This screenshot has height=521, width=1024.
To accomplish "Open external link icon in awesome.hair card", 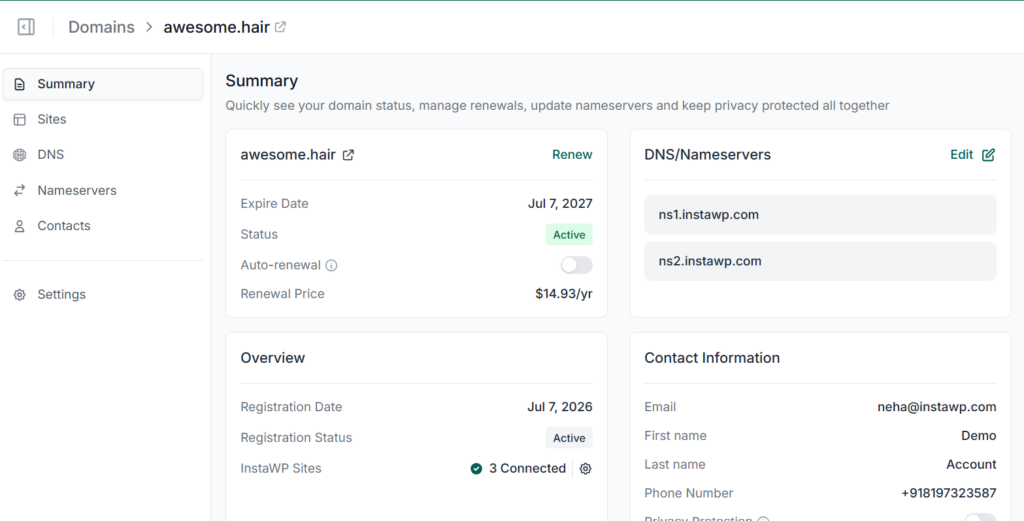I will click(348, 155).
